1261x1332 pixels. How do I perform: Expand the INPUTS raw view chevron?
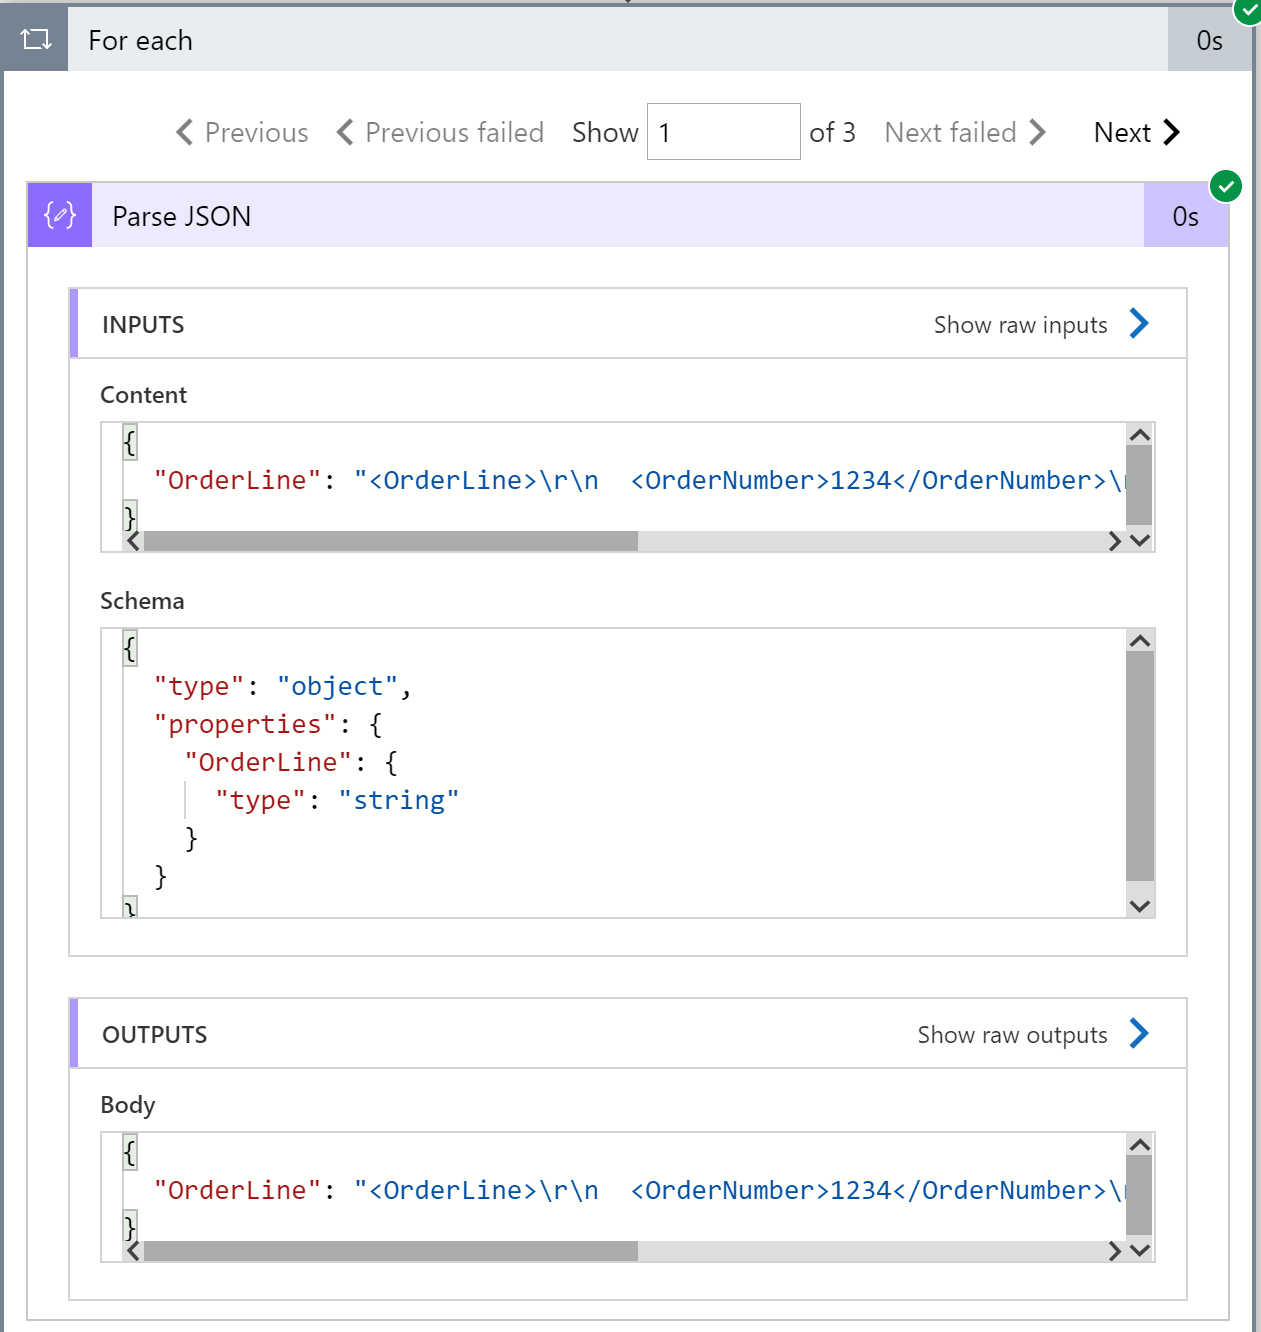1139,323
